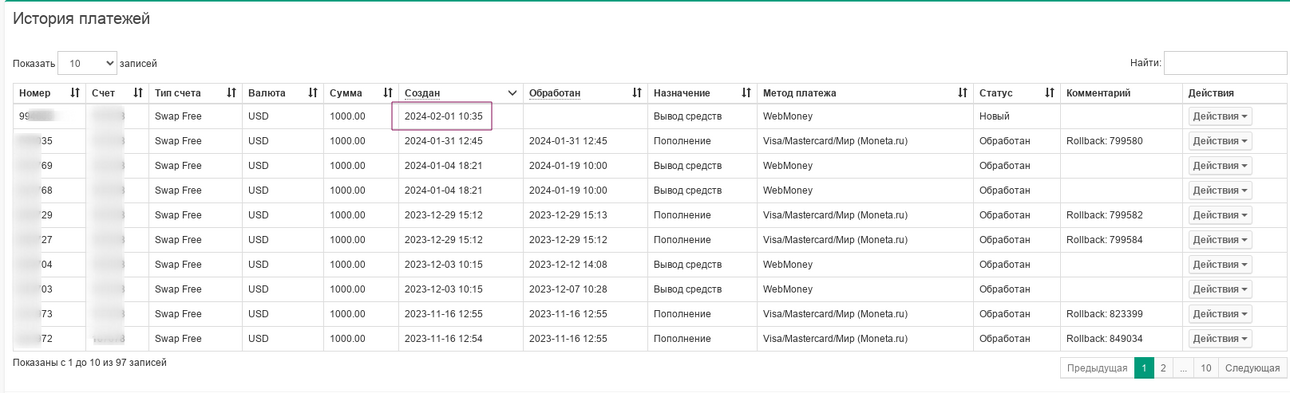1290x393 pixels.
Task: Click the Показаны с 1 до 10 из 97 записей text
Action: point(89,362)
